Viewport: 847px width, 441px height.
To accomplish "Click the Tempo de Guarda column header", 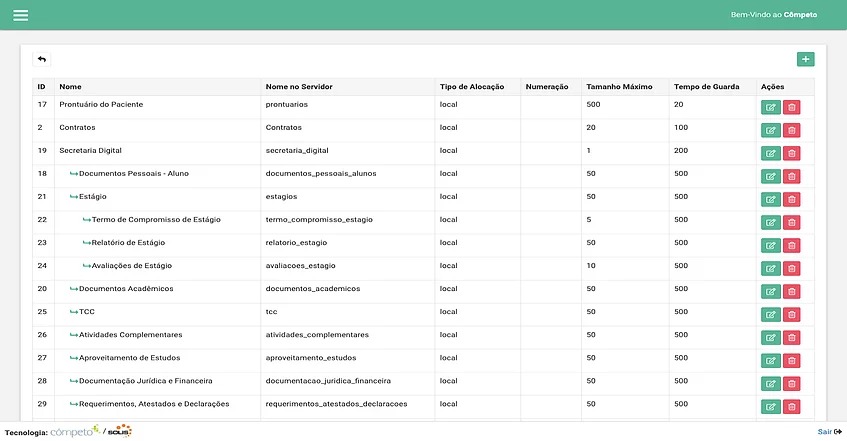I will [706, 87].
